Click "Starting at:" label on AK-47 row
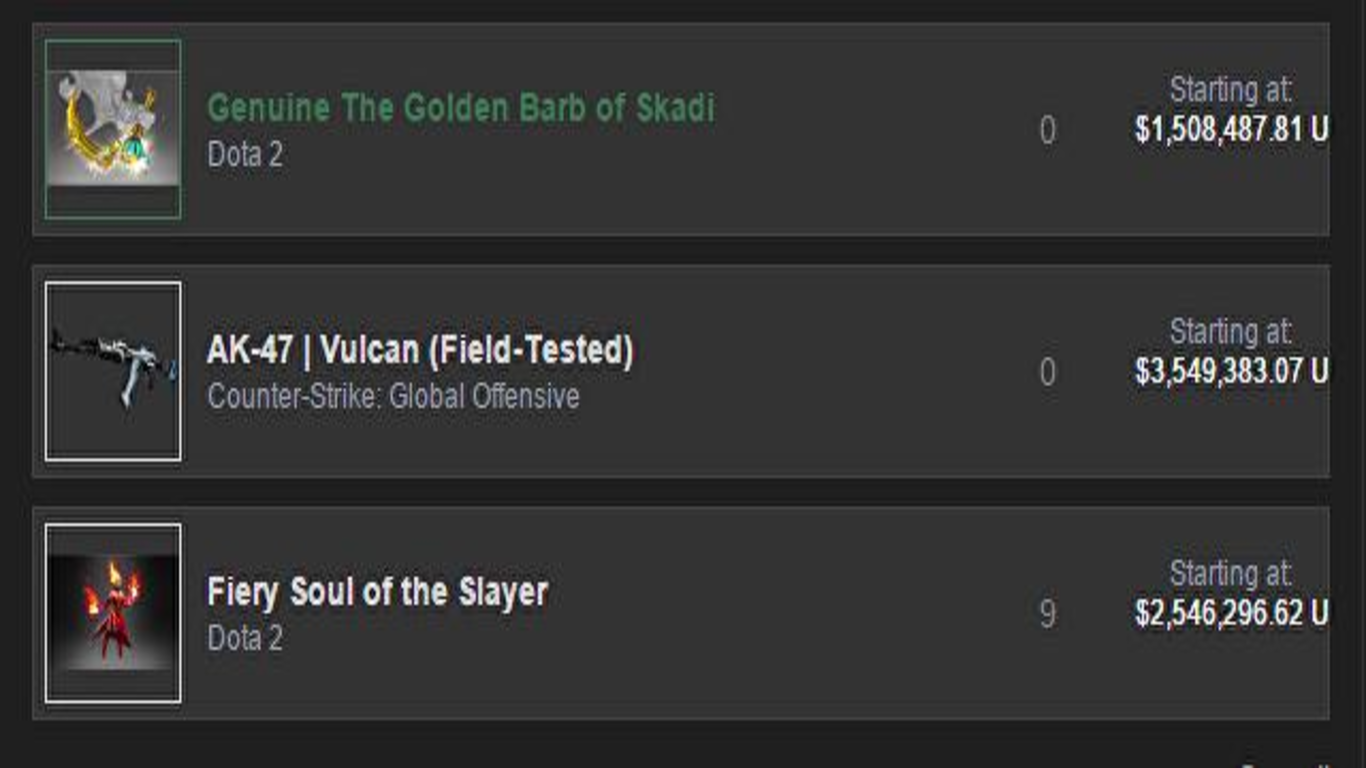Image resolution: width=1366 pixels, height=768 pixels. (1231, 332)
